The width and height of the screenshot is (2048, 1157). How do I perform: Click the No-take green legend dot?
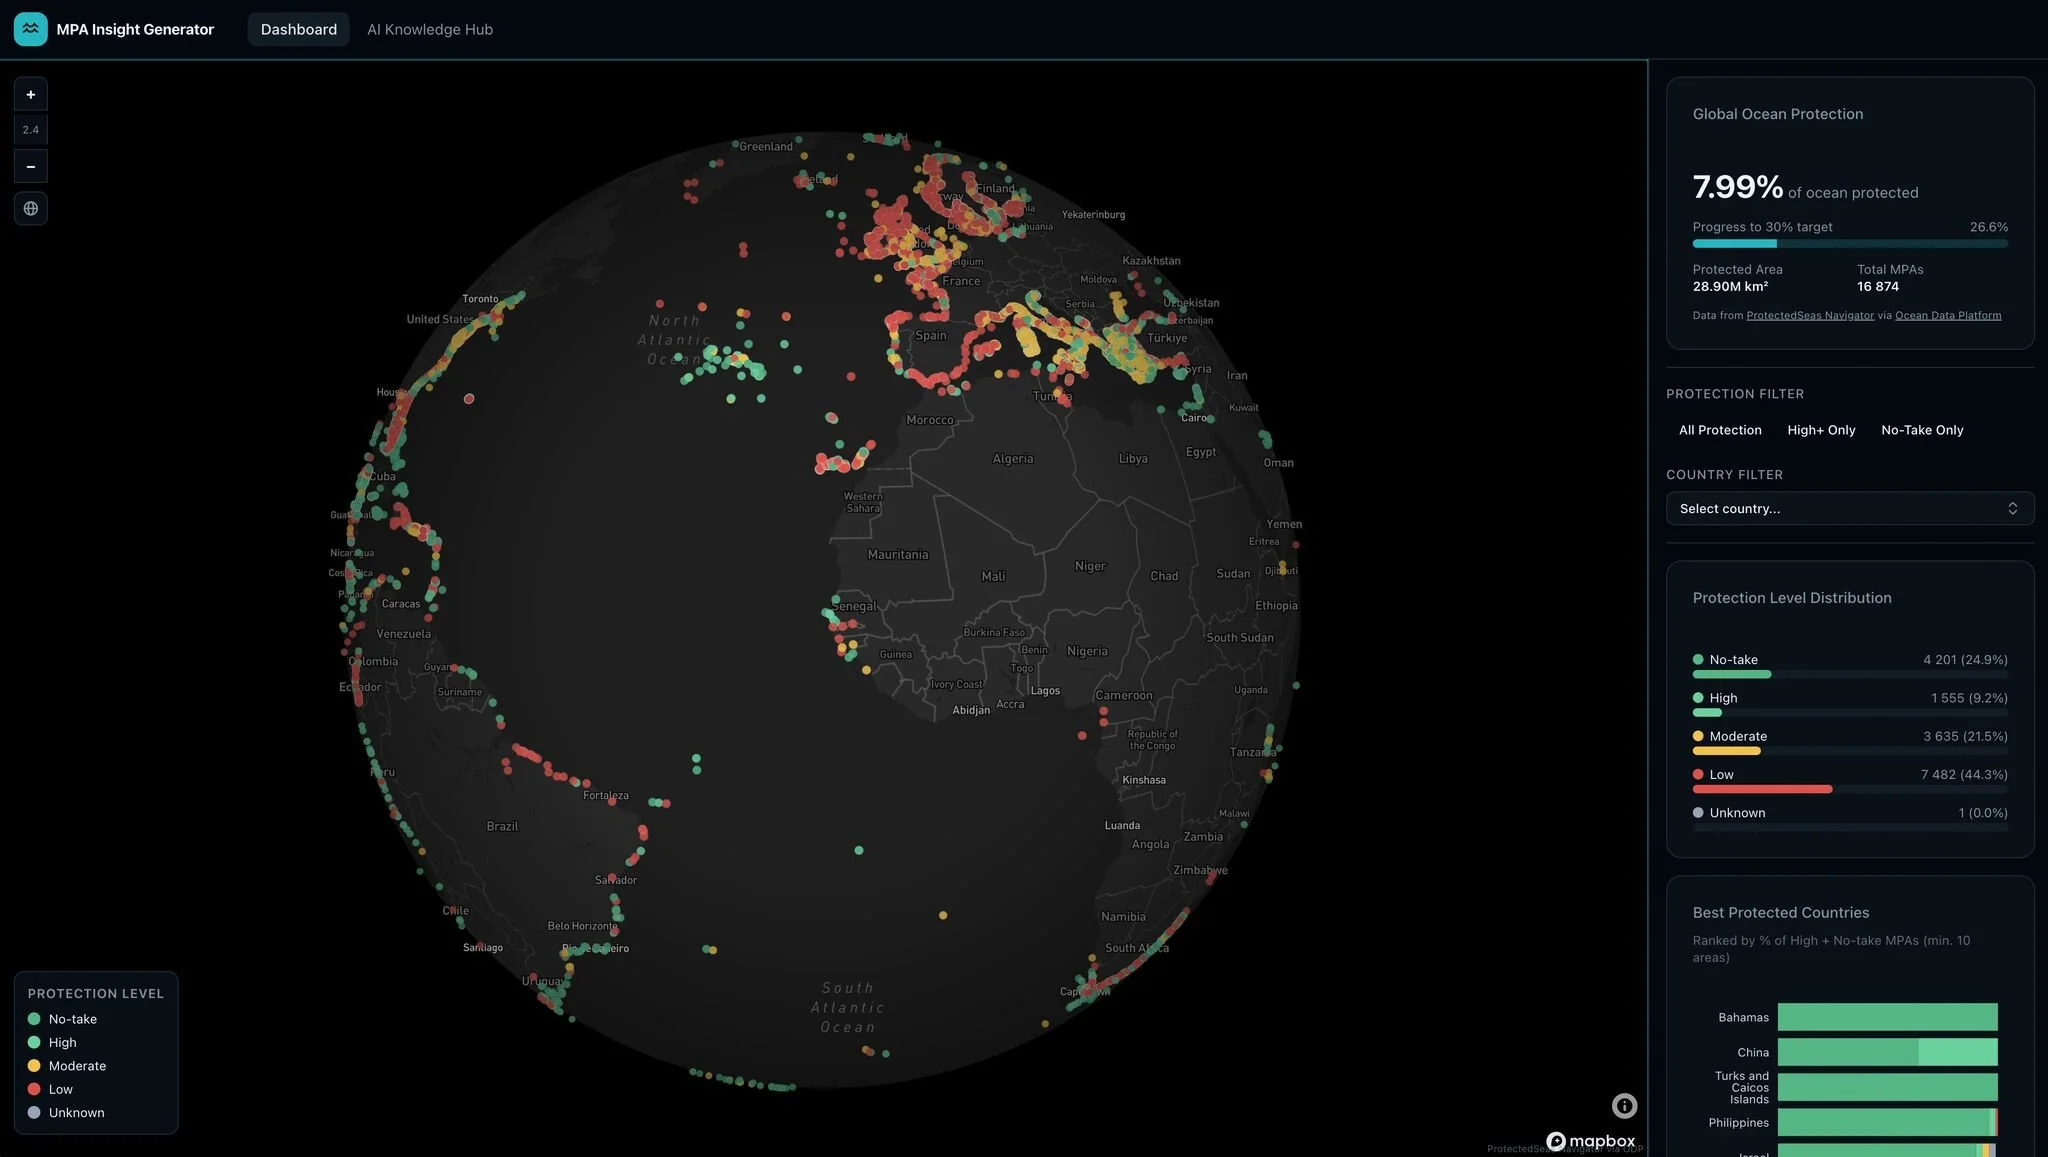tap(34, 1019)
